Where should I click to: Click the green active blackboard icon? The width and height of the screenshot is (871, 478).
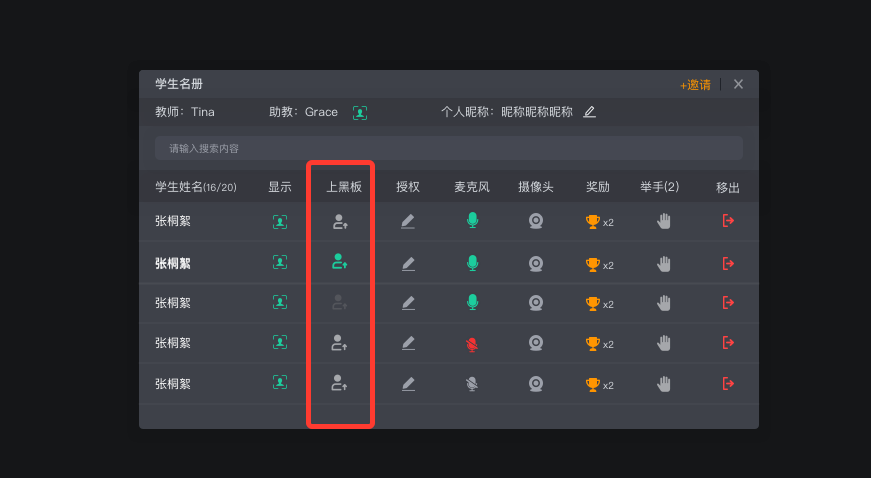(x=340, y=261)
